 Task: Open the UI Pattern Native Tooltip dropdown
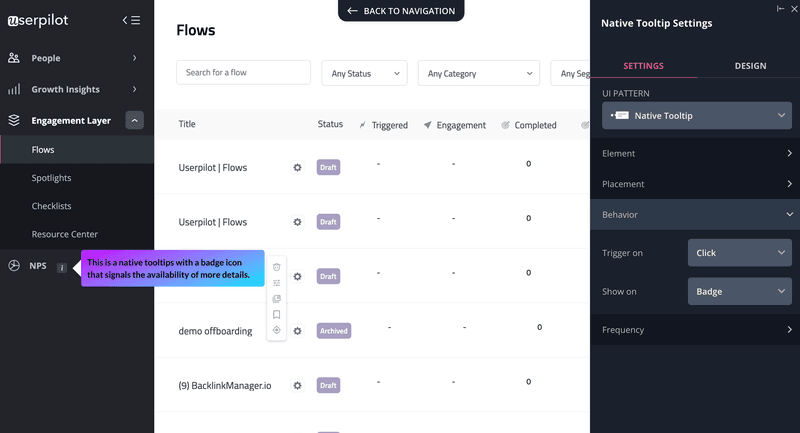[697, 116]
